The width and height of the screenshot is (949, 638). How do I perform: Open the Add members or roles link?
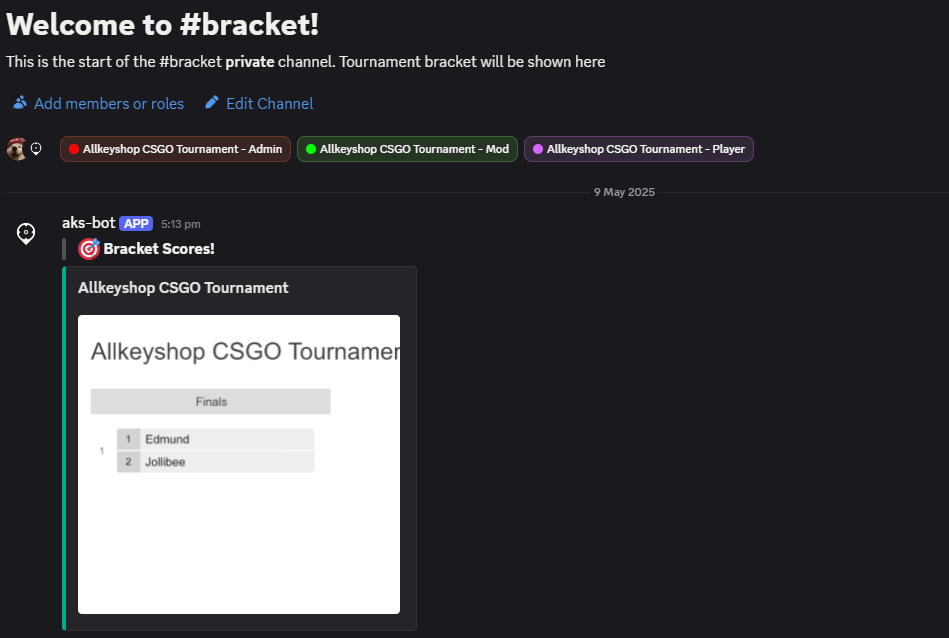point(109,103)
